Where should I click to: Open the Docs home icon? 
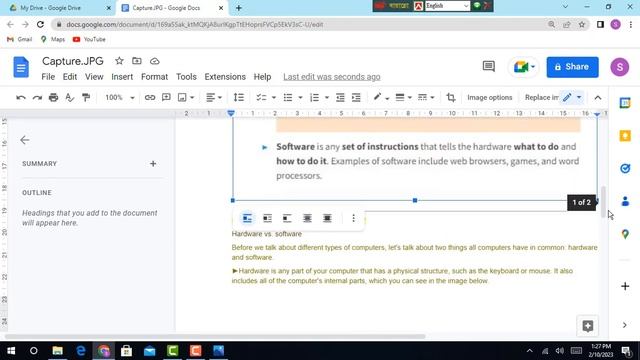[x=21, y=67]
